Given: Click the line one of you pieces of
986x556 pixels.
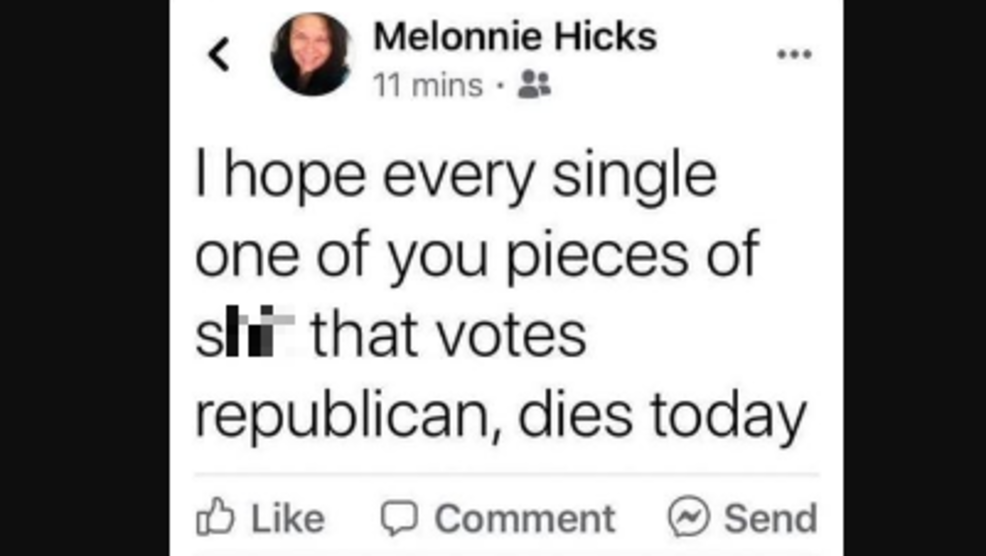Looking at the screenshot, I should point(476,257).
